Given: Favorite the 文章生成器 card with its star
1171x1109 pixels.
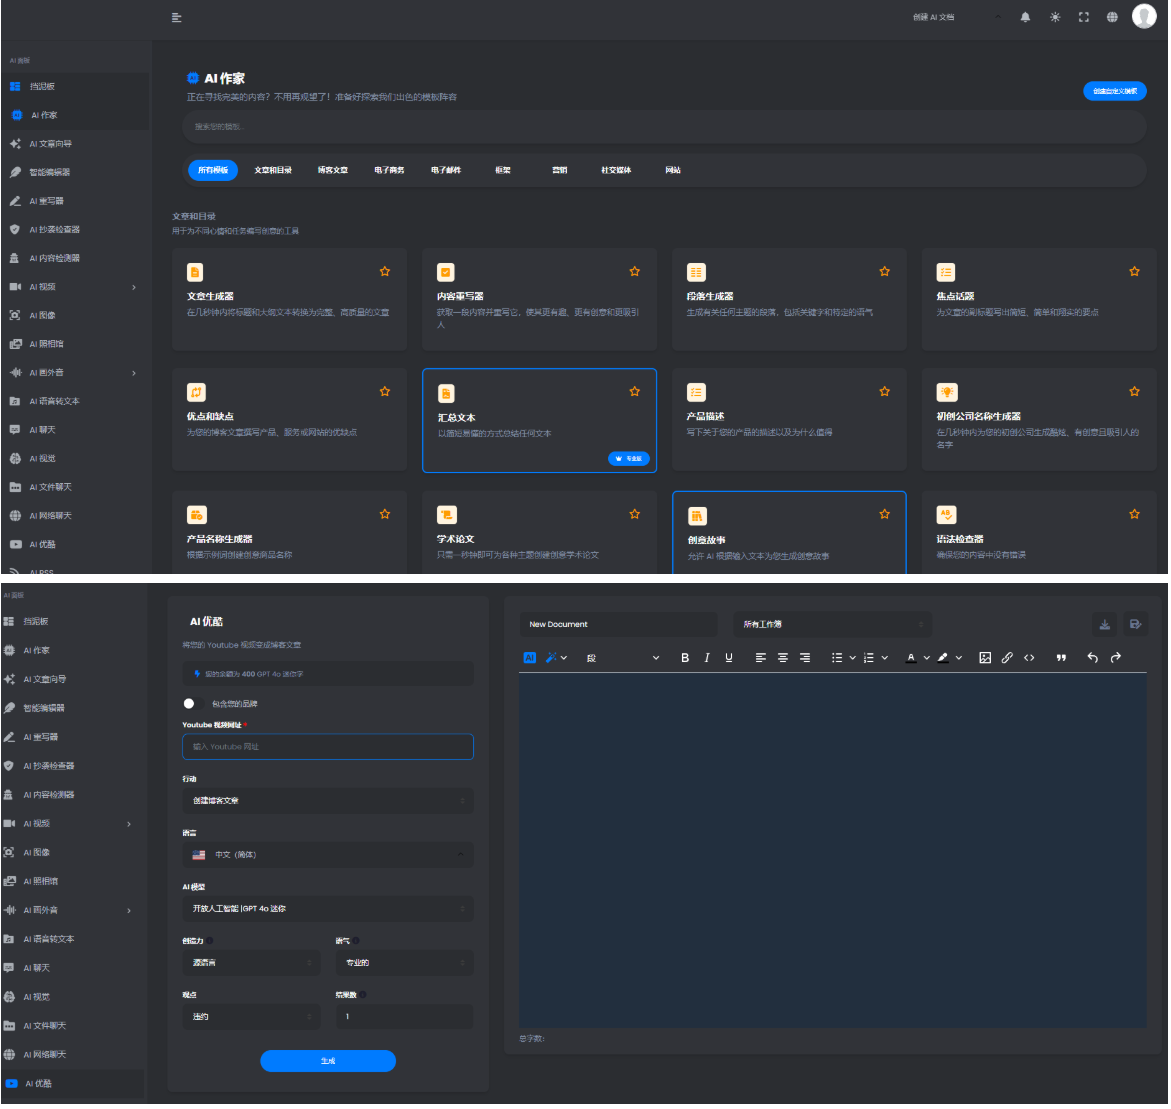Looking at the screenshot, I should point(385,272).
